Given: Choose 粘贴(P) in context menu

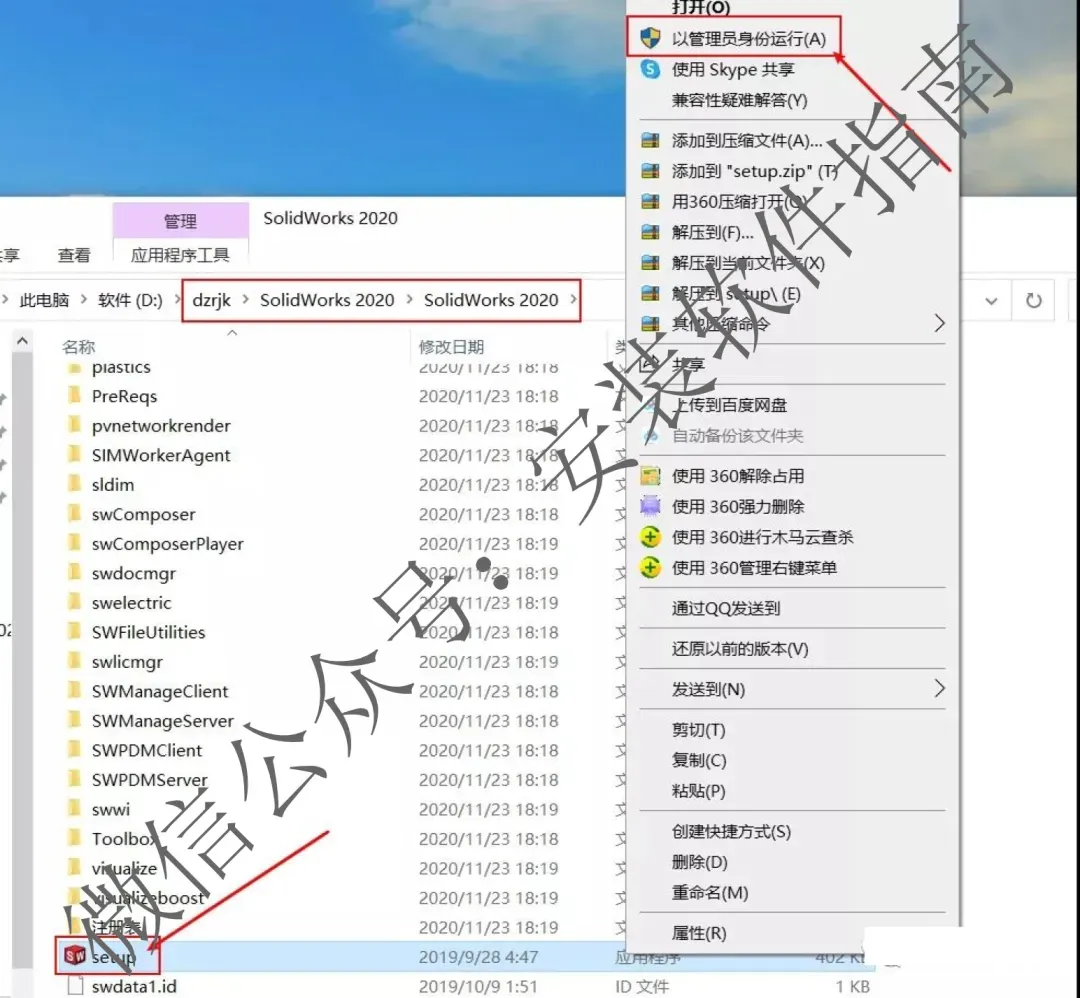Looking at the screenshot, I should 698,791.
